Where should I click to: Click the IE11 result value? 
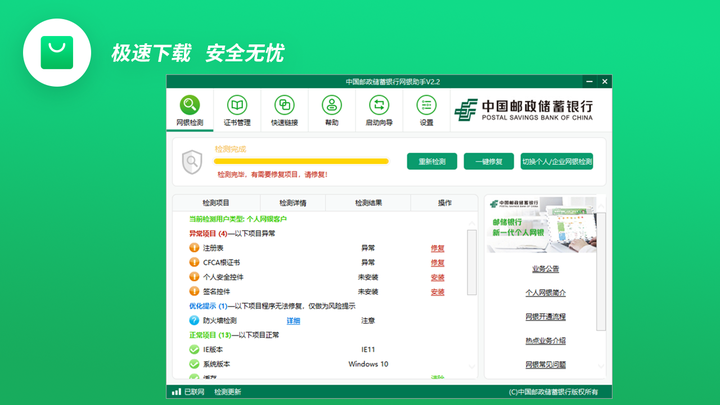pos(368,349)
